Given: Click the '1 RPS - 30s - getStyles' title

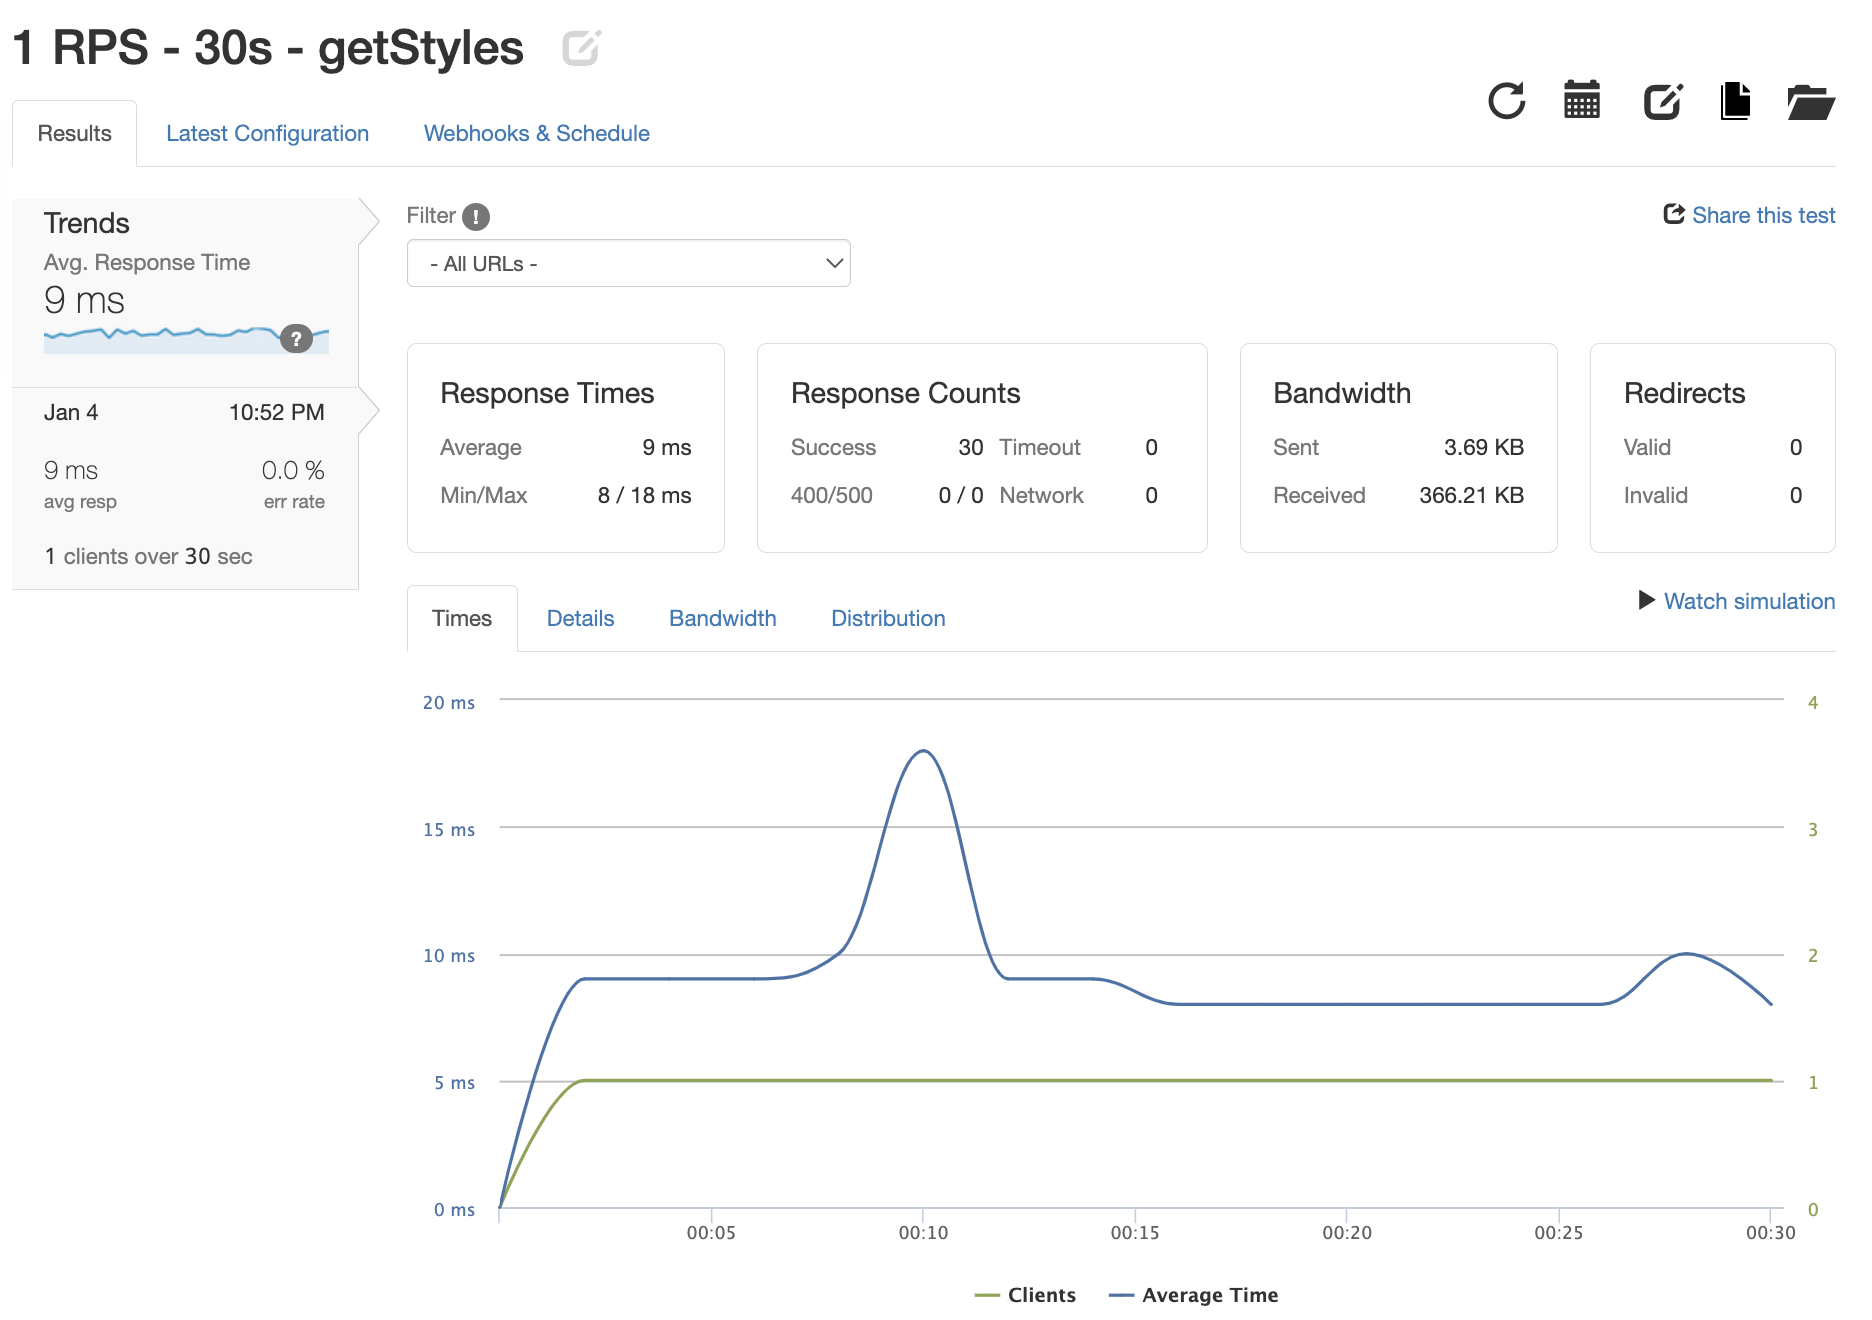Looking at the screenshot, I should click(x=268, y=47).
